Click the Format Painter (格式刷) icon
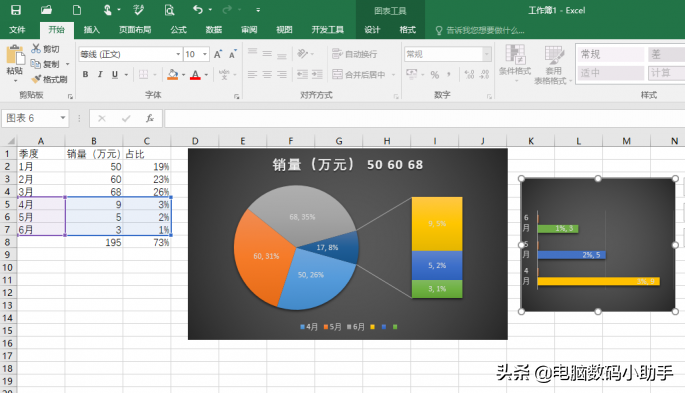This screenshot has width=685, height=393. [x=36, y=79]
